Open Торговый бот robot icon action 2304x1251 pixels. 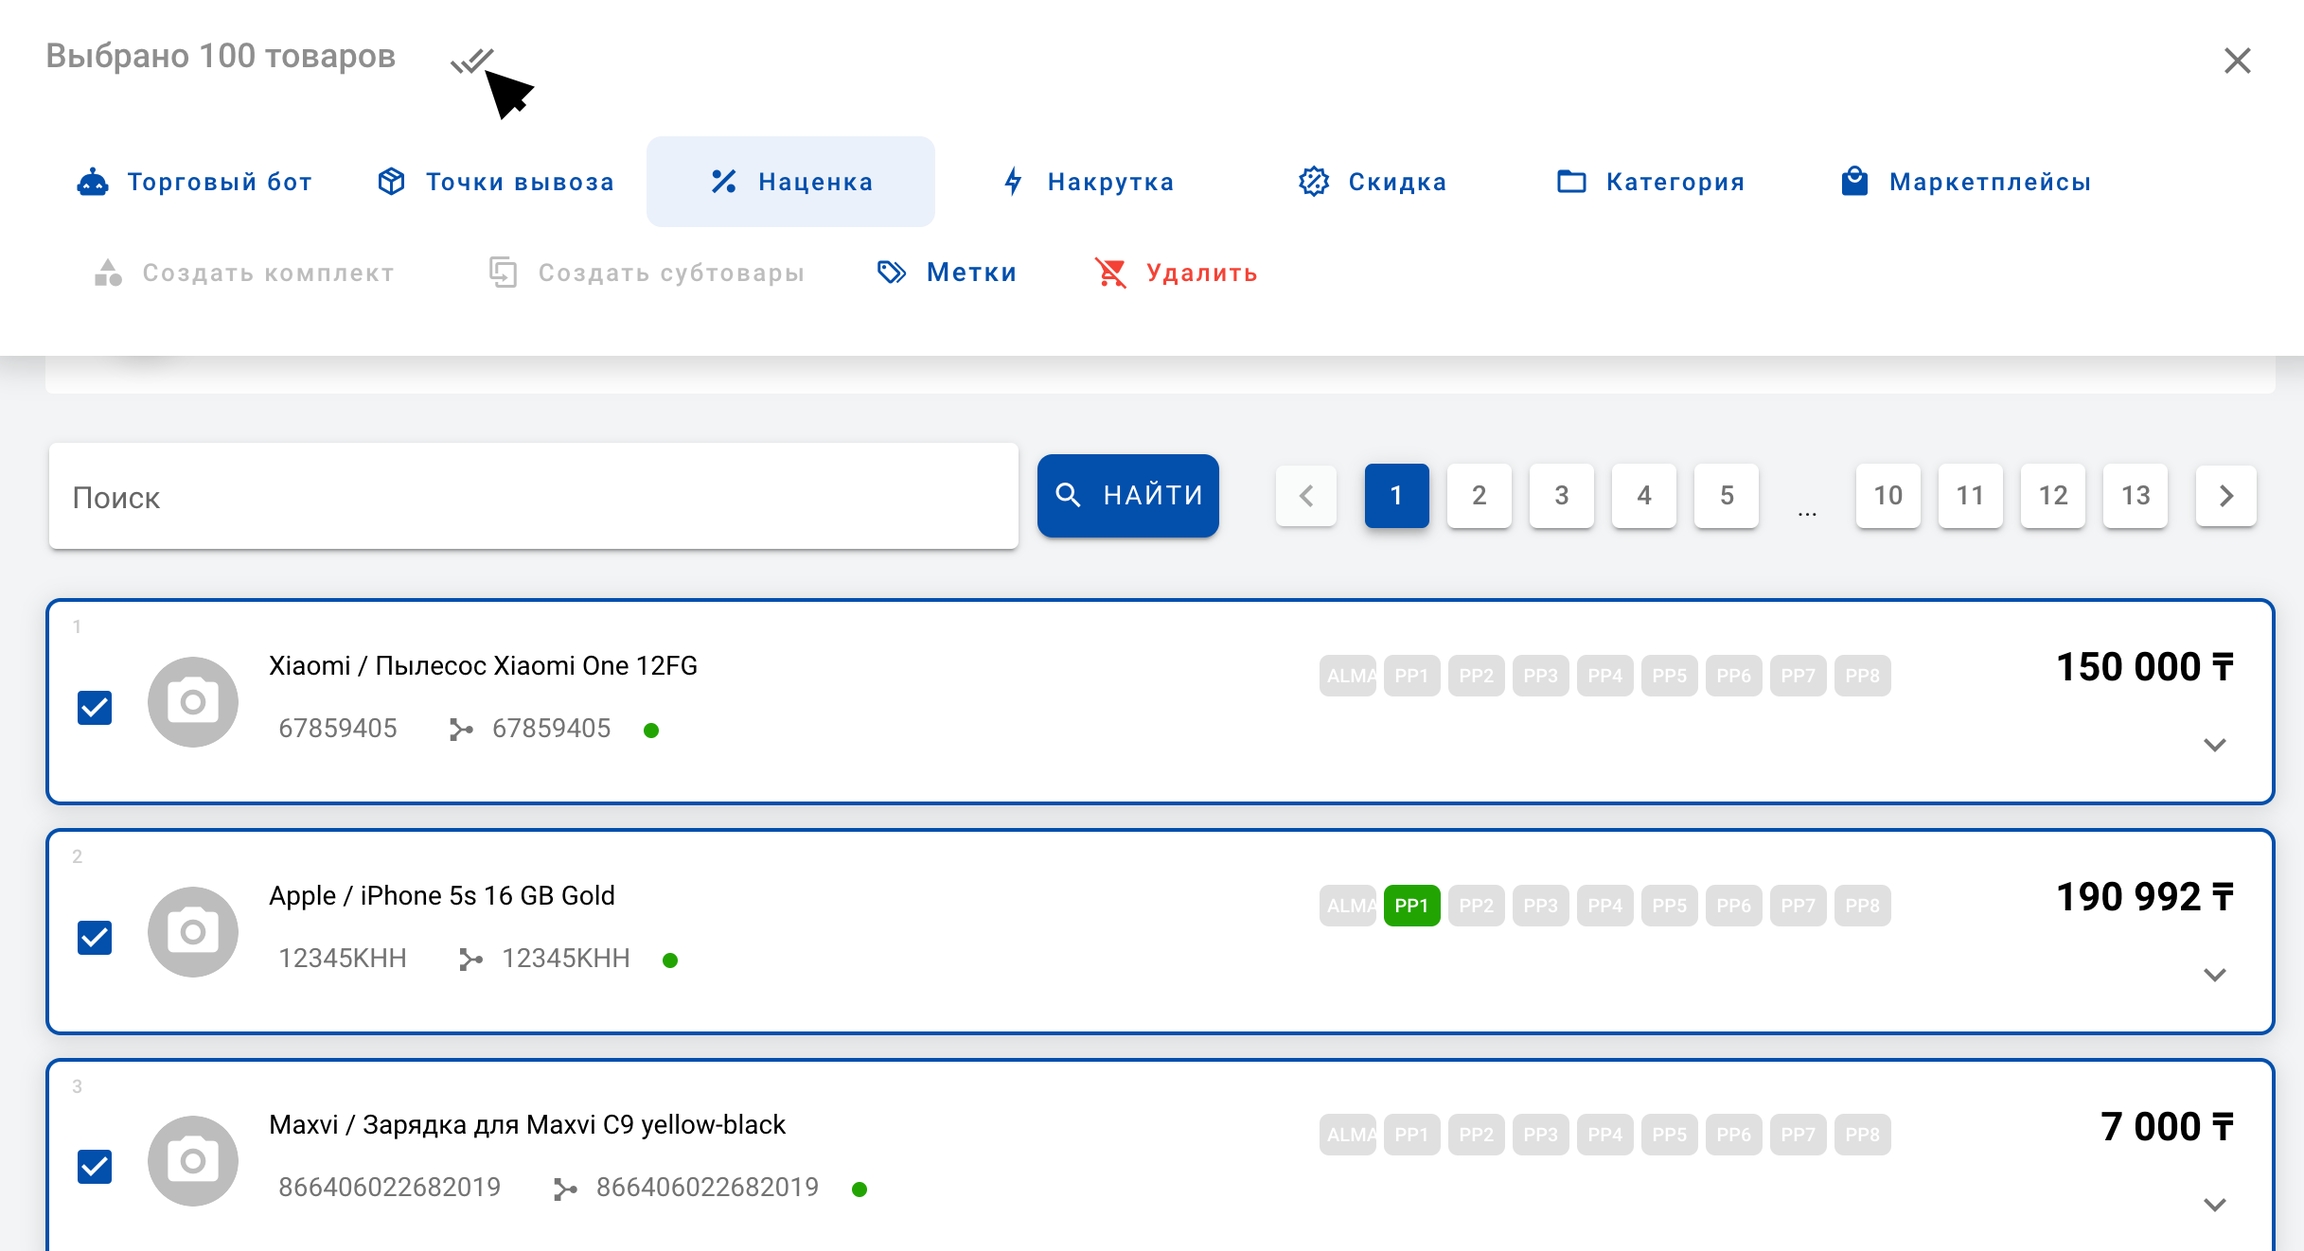[x=93, y=182]
